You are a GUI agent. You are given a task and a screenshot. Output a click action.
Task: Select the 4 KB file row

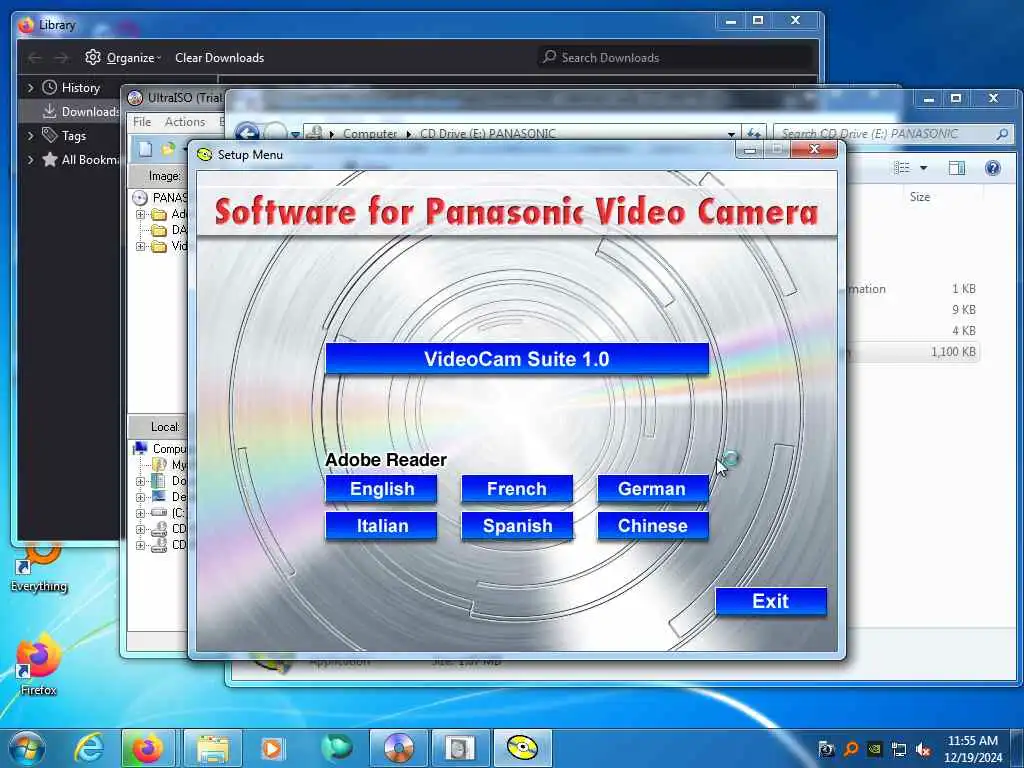(x=913, y=330)
